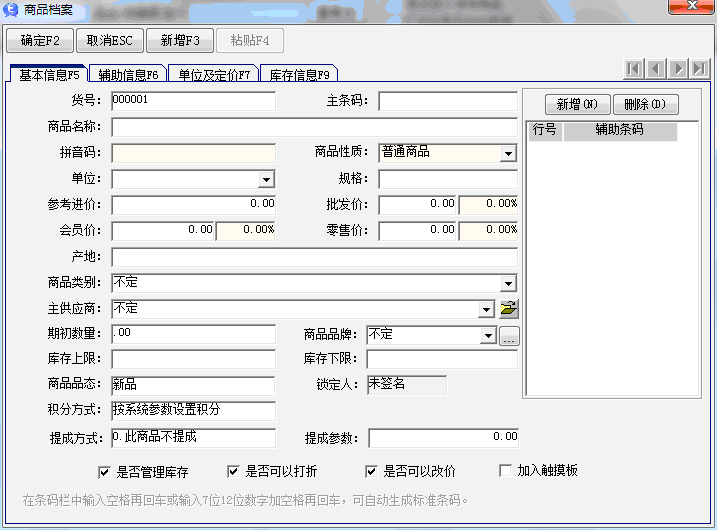Click the ellipsis button beside 商品品牌

tap(509, 336)
